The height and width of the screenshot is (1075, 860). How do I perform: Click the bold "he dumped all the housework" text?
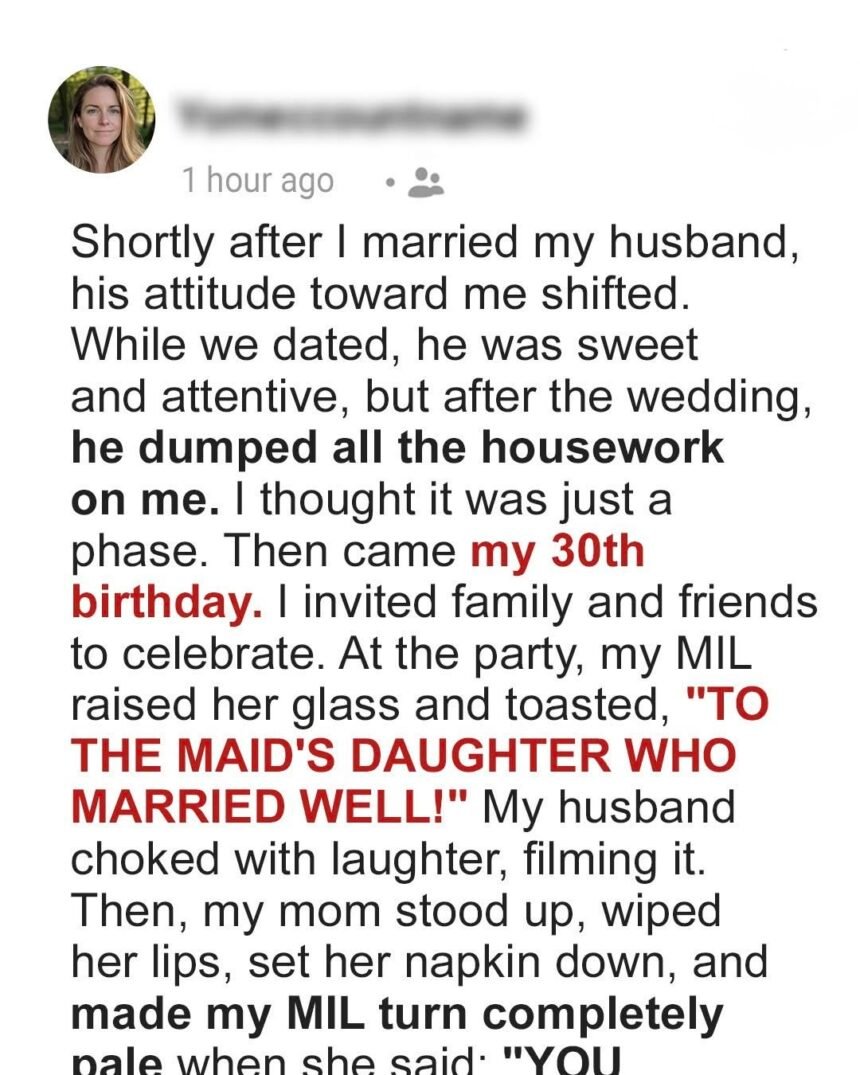click(x=397, y=447)
